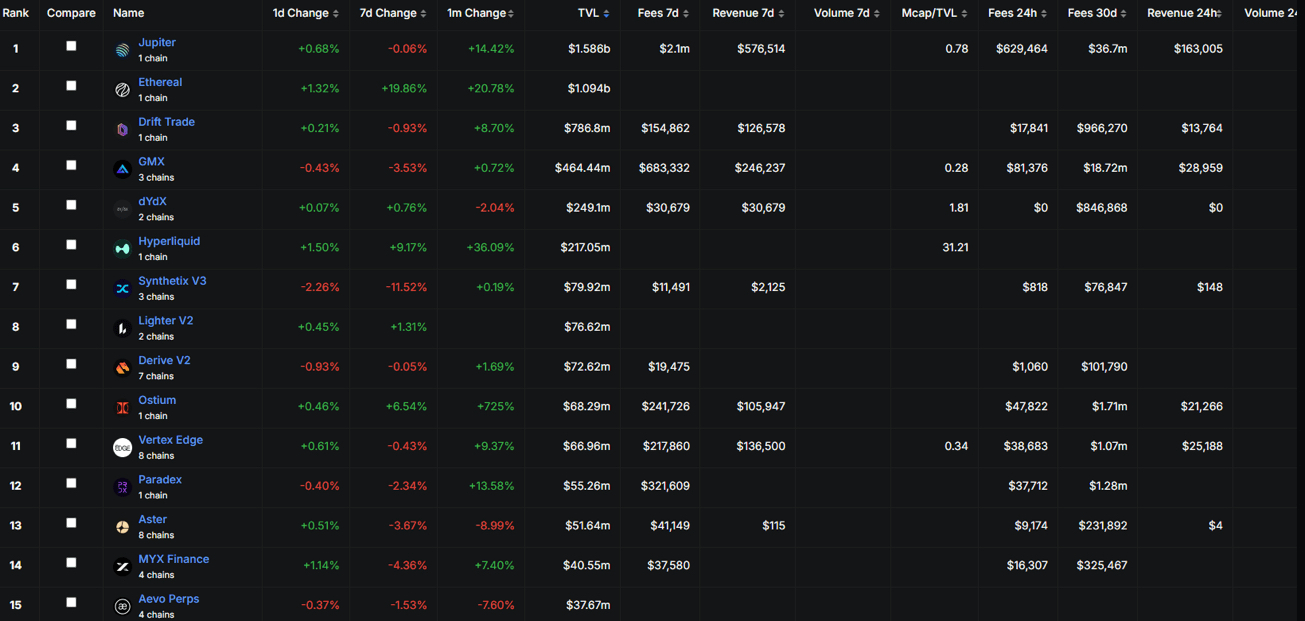Visit the Vertex Edge protocol link
1305x621 pixels.
(x=171, y=440)
